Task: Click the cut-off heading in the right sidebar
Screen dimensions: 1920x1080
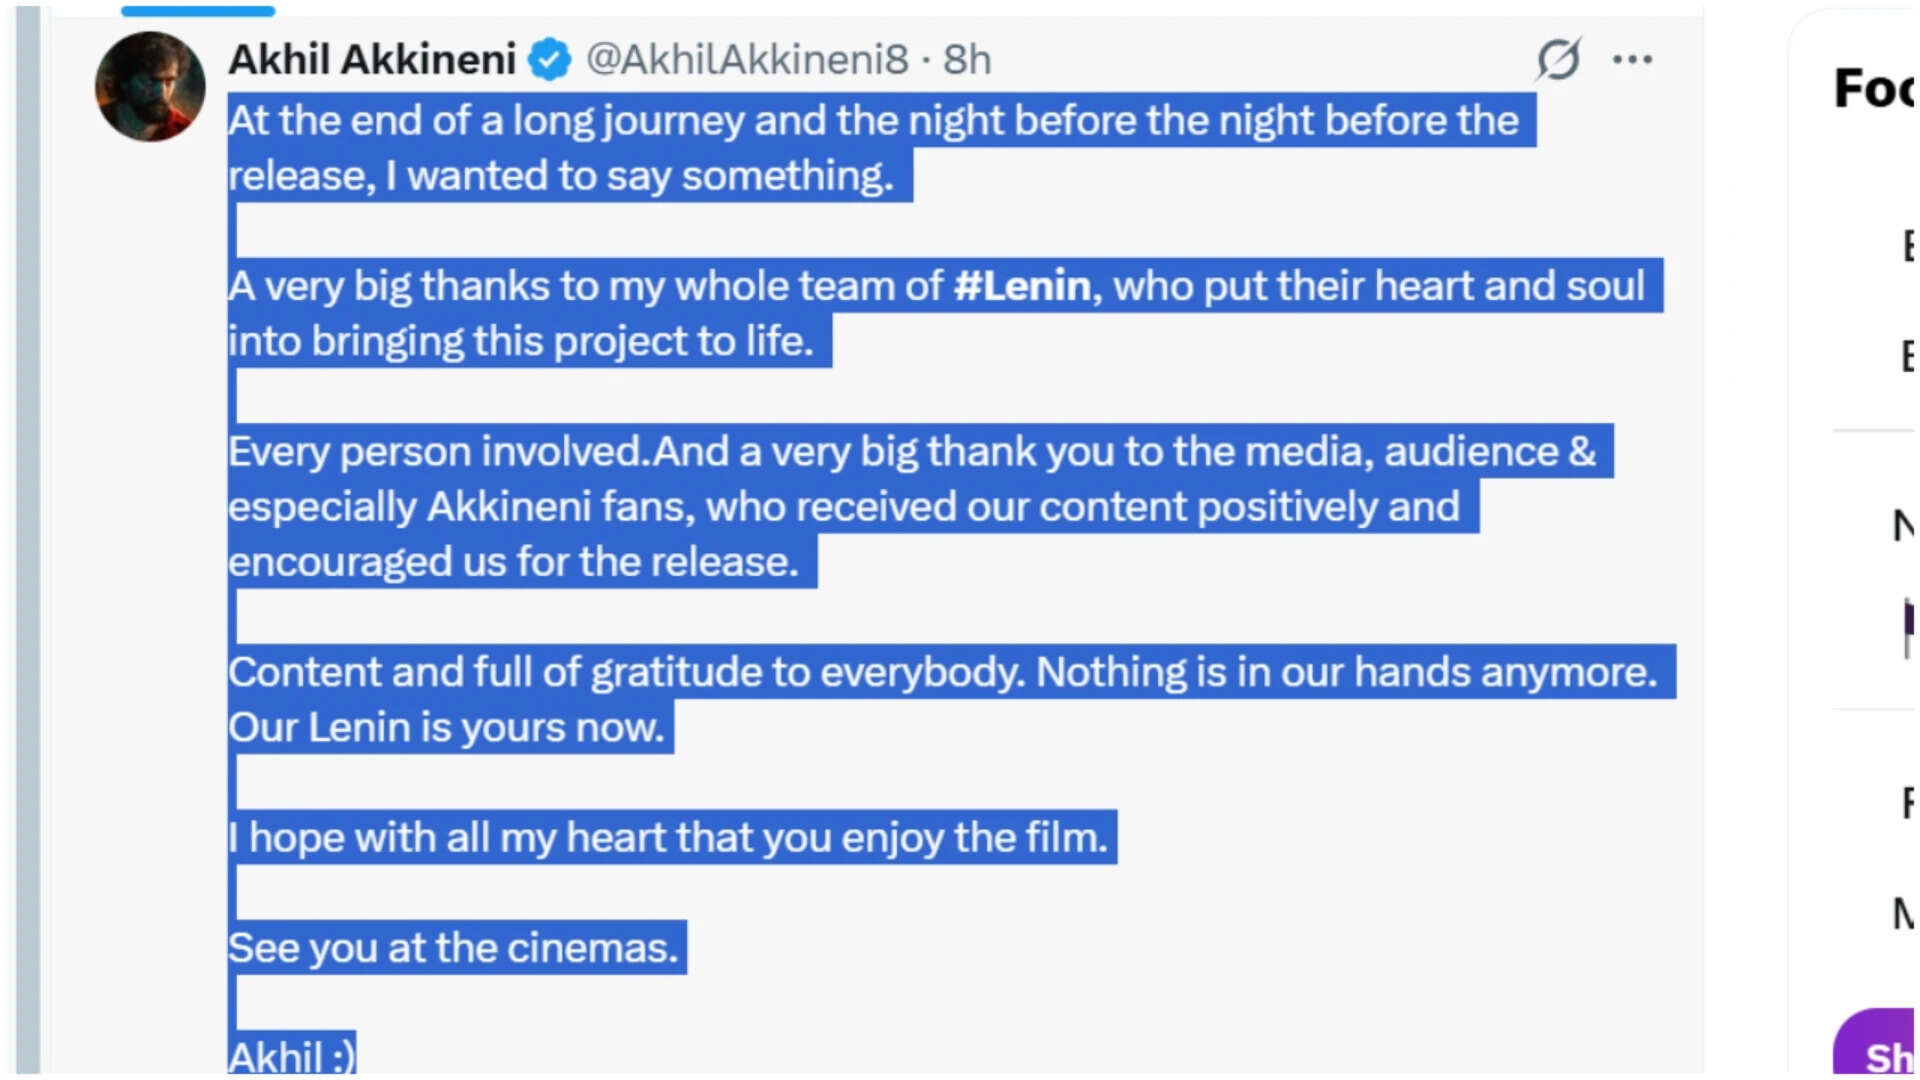Action: tap(1874, 88)
